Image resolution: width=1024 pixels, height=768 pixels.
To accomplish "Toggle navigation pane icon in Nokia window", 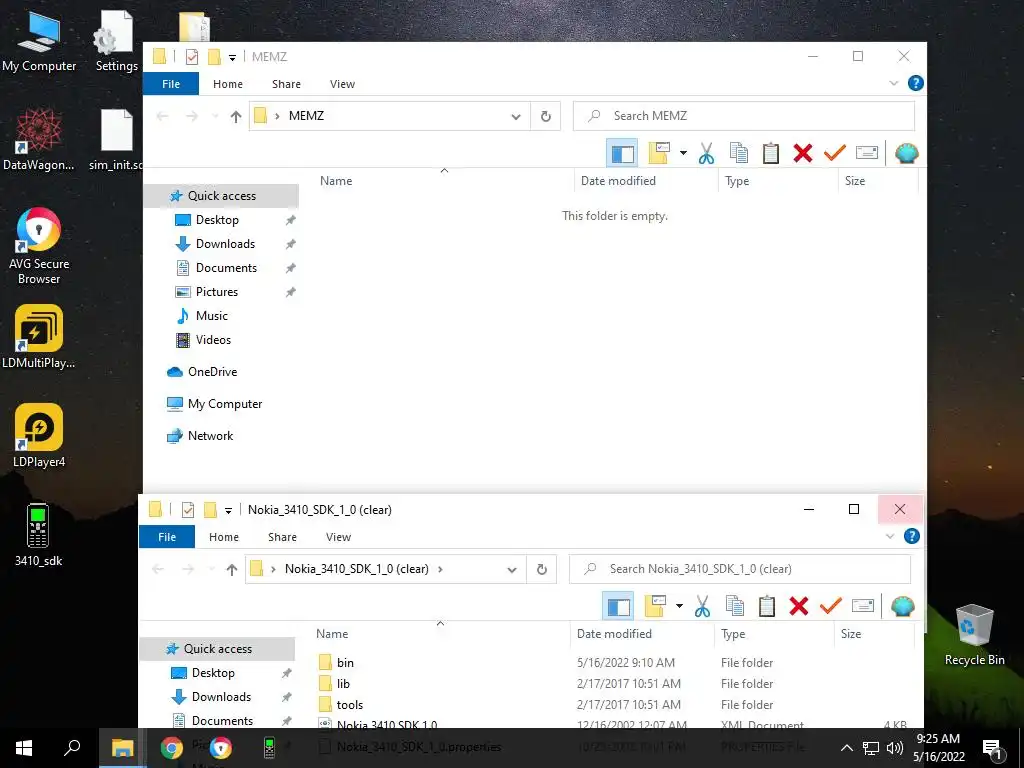I will (618, 607).
